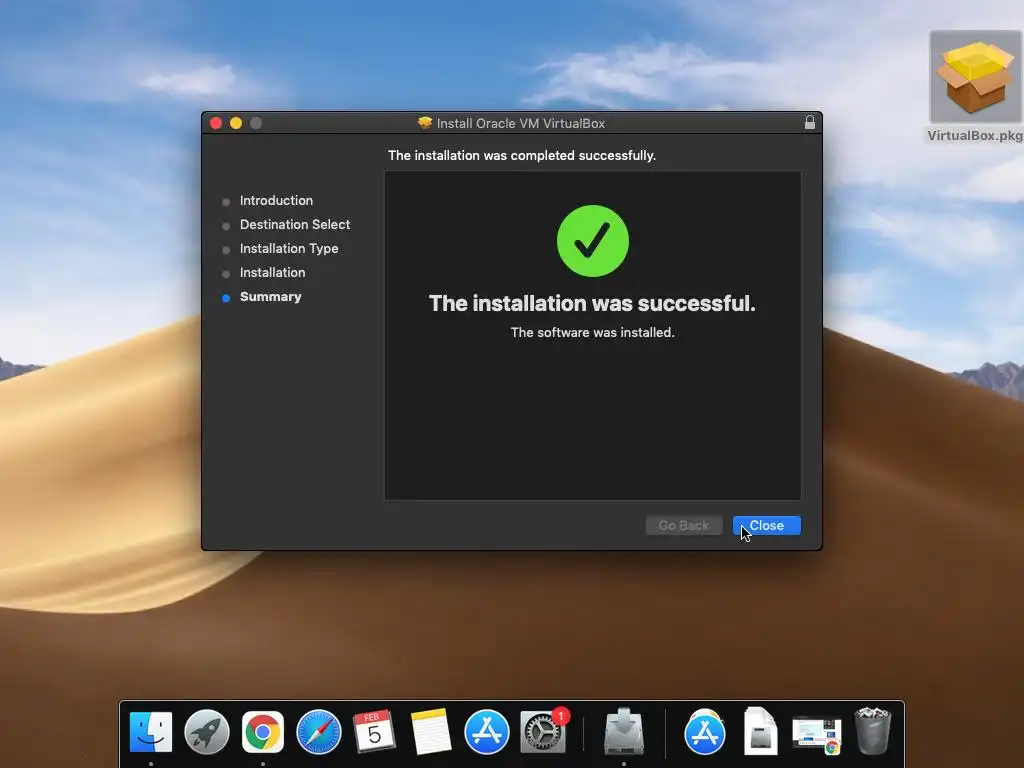The image size is (1024, 768).
Task: Open the App Store icon next to Notes
Action: (487, 732)
